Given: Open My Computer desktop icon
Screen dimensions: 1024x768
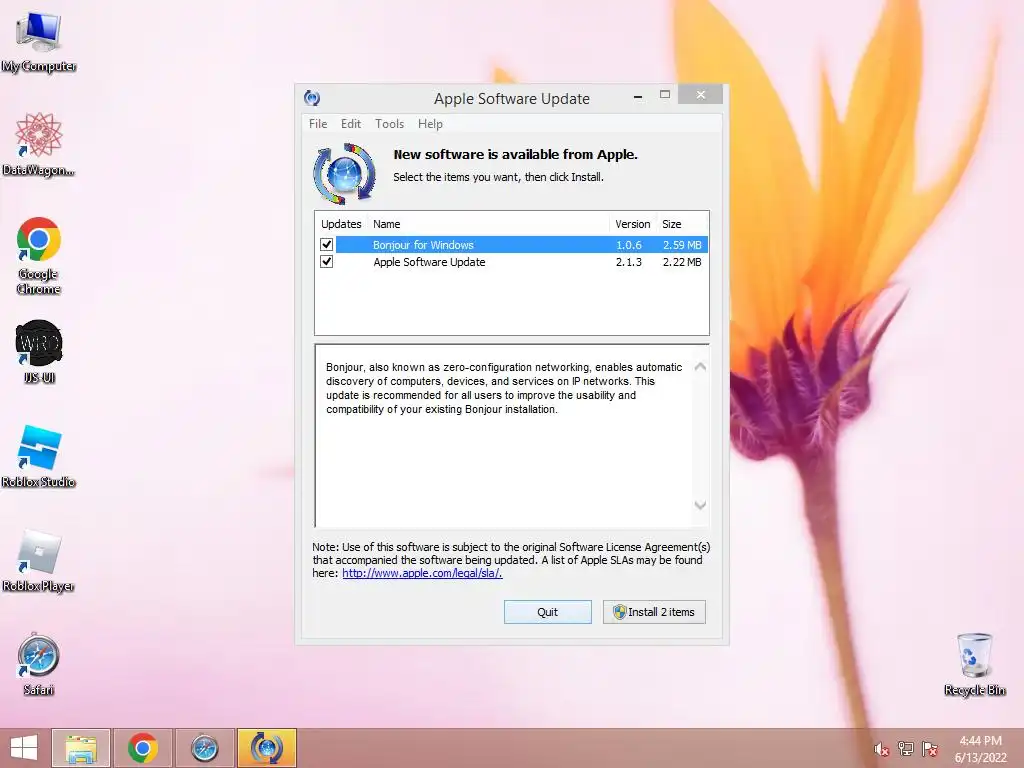Looking at the screenshot, I should 39,40.
